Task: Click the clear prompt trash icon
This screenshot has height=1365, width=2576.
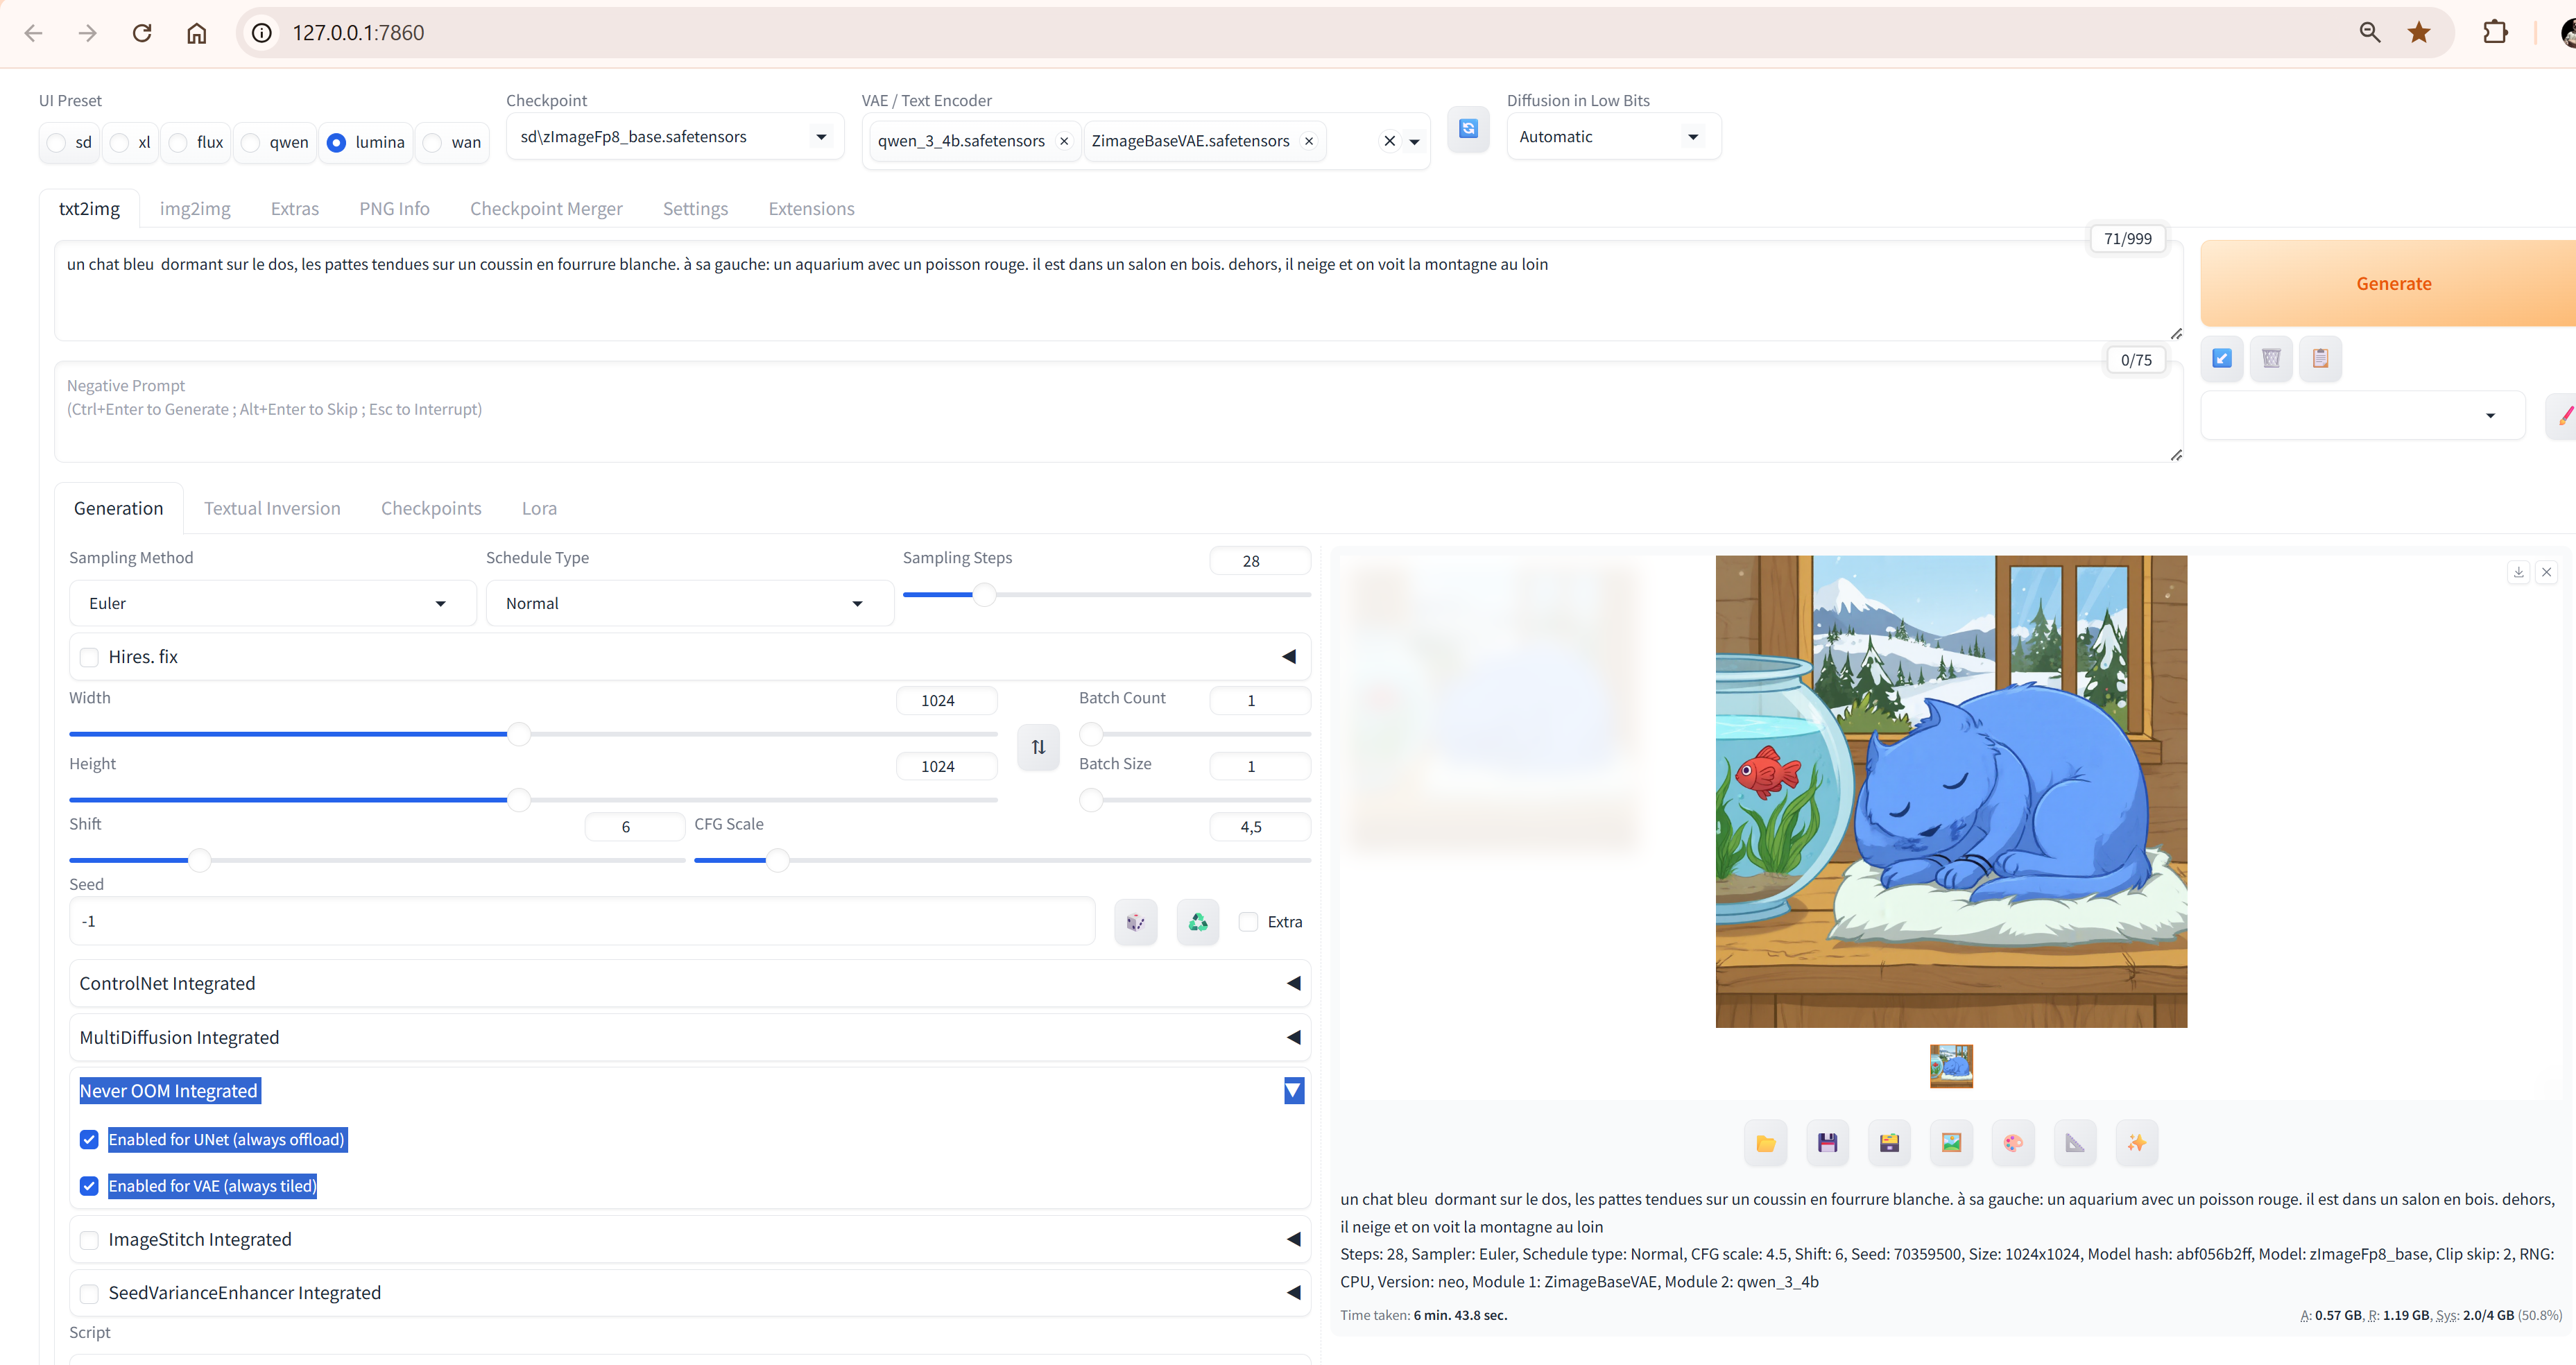Action: tap(2270, 358)
